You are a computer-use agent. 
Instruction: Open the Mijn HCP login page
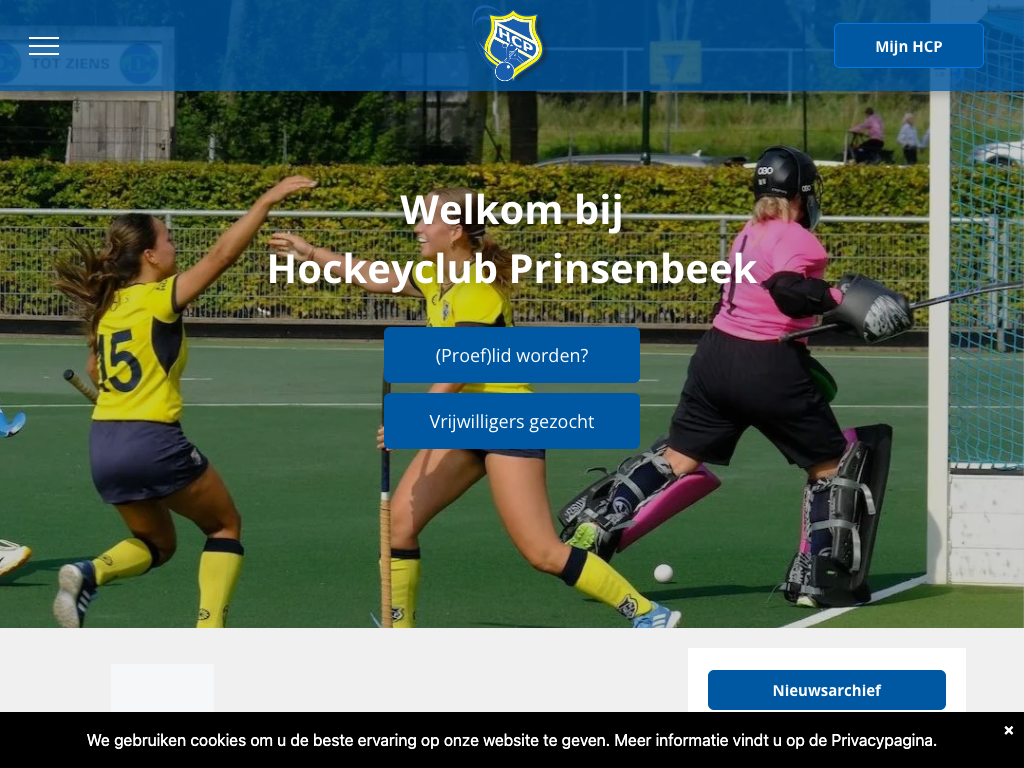[x=908, y=46]
